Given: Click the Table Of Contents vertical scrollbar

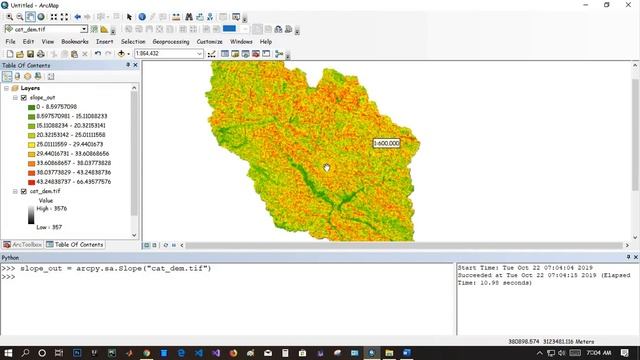Looking at the screenshot, I should click(134, 153).
